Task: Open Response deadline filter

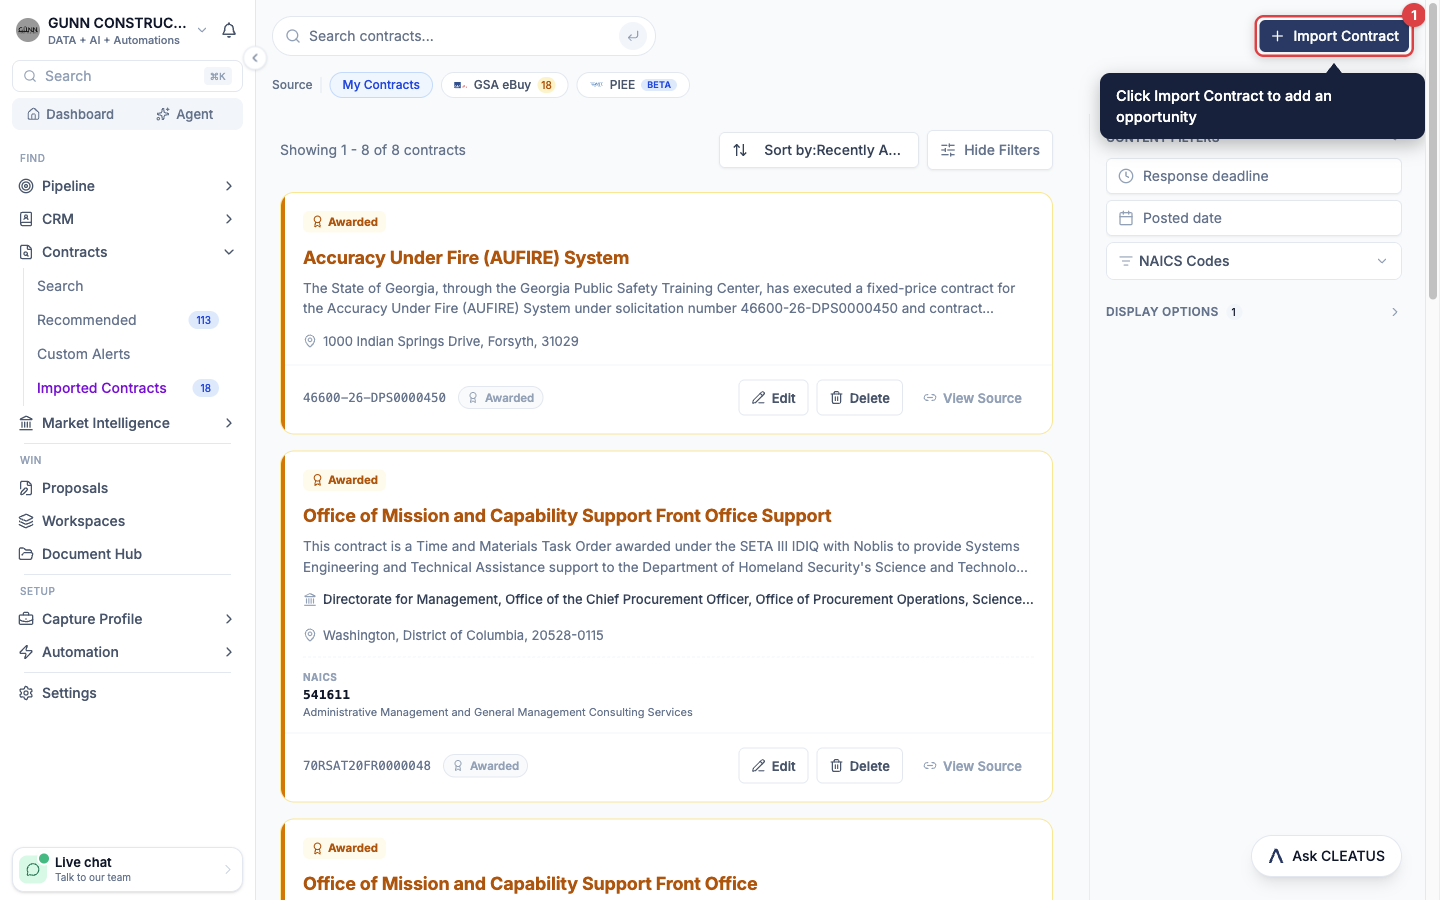Action: tap(1253, 176)
